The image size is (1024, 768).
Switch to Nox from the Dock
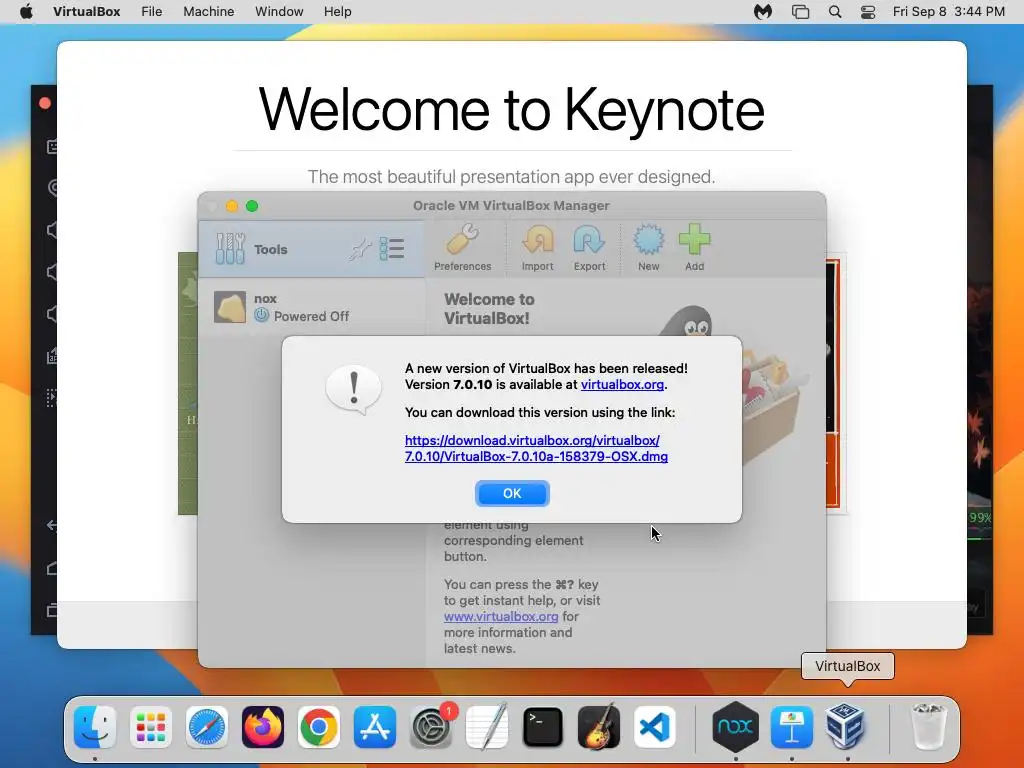tap(735, 727)
